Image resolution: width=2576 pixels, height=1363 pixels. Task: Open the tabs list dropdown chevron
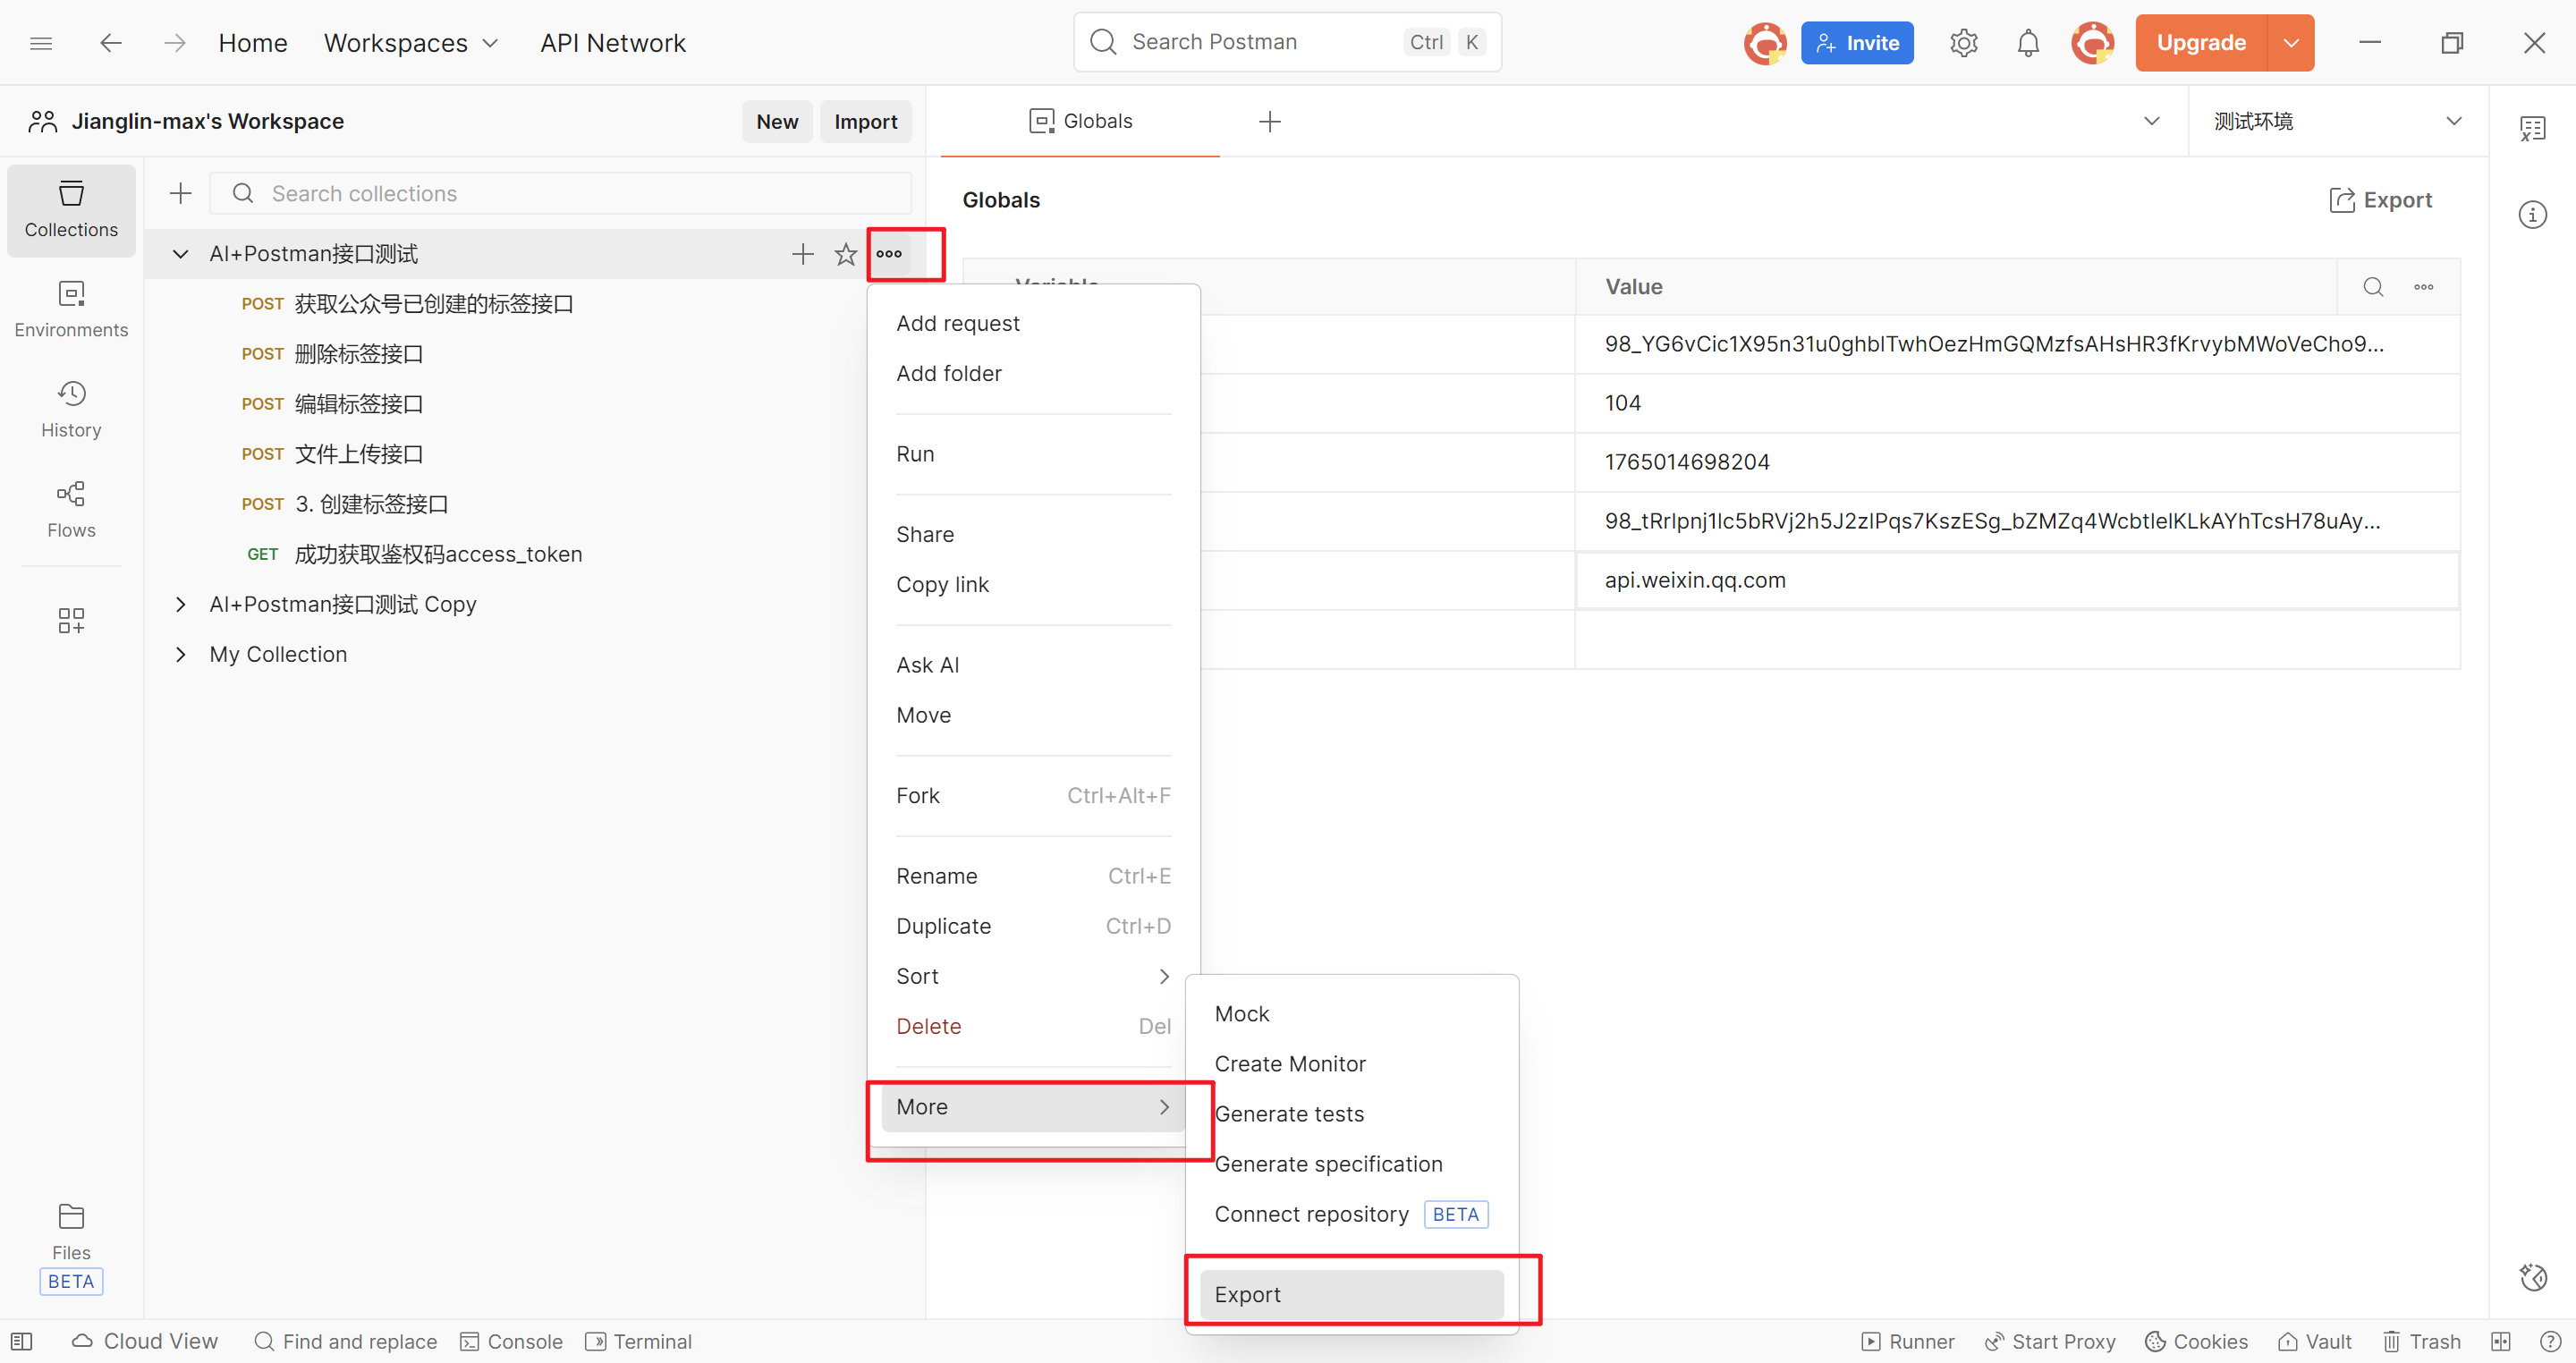(2152, 121)
